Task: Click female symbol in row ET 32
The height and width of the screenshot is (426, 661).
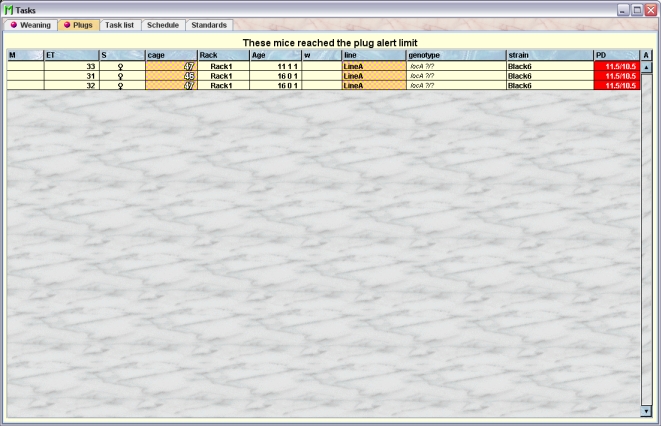Action: (x=120, y=86)
